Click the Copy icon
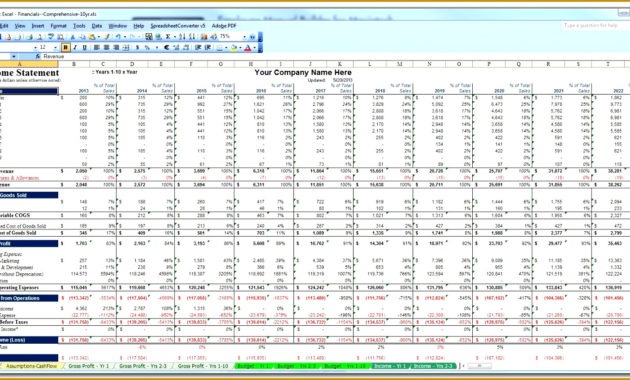This screenshot has height=380, width=630. pyautogui.click(x=83, y=37)
